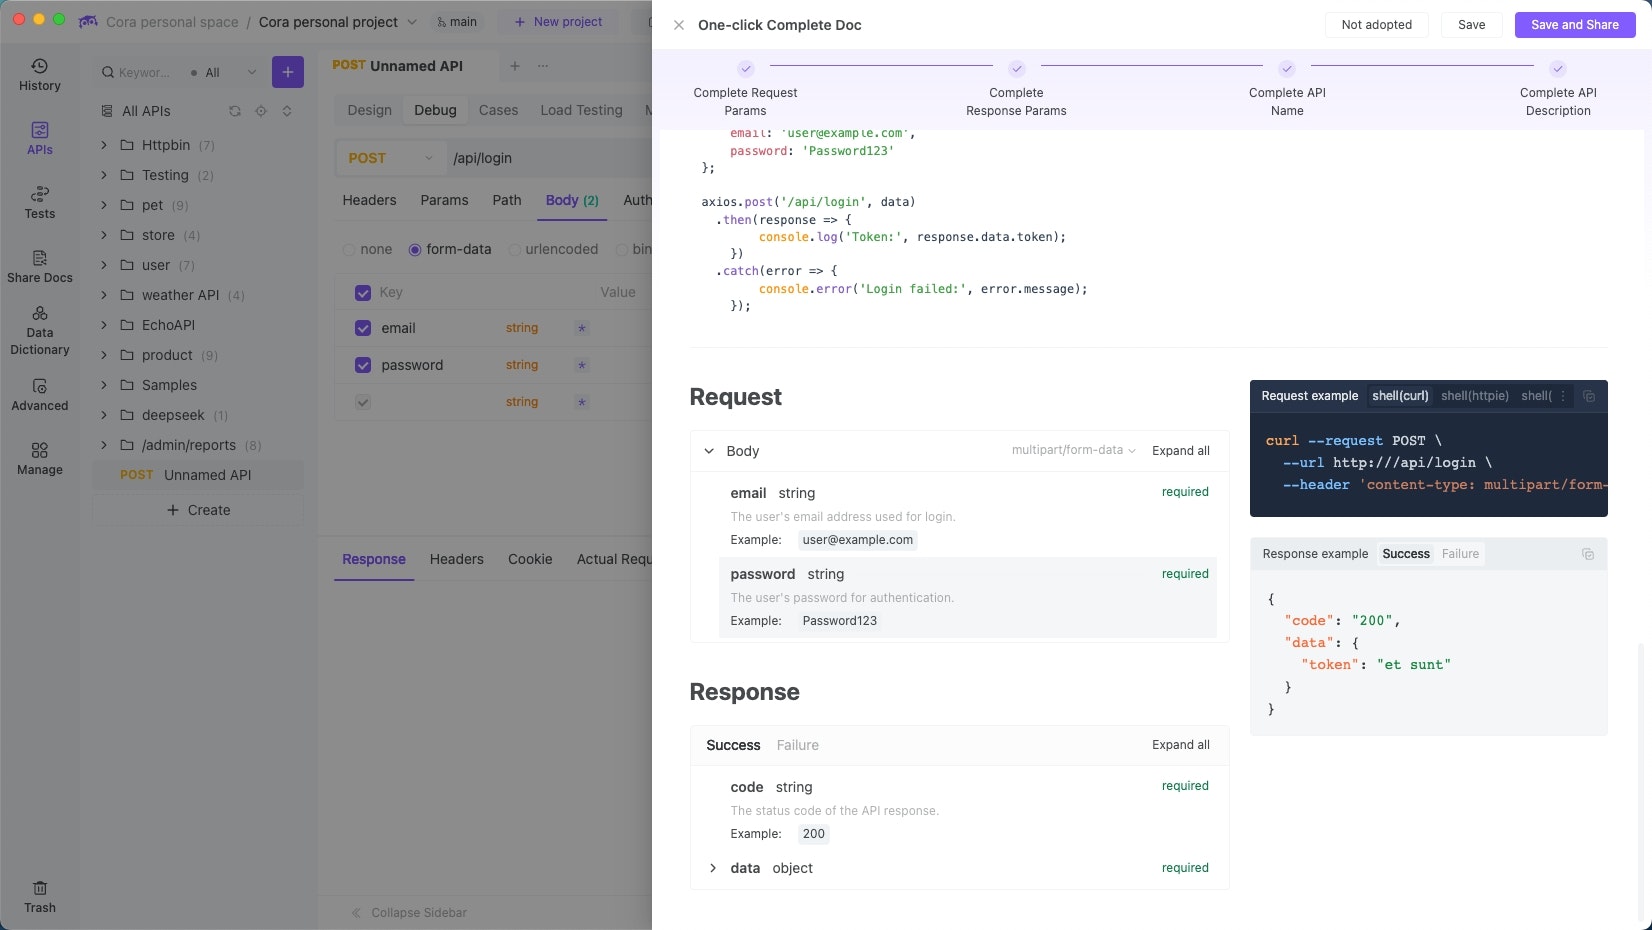The width and height of the screenshot is (1652, 930).
Task: Toggle the select-all Key checkbox
Action: (x=363, y=293)
